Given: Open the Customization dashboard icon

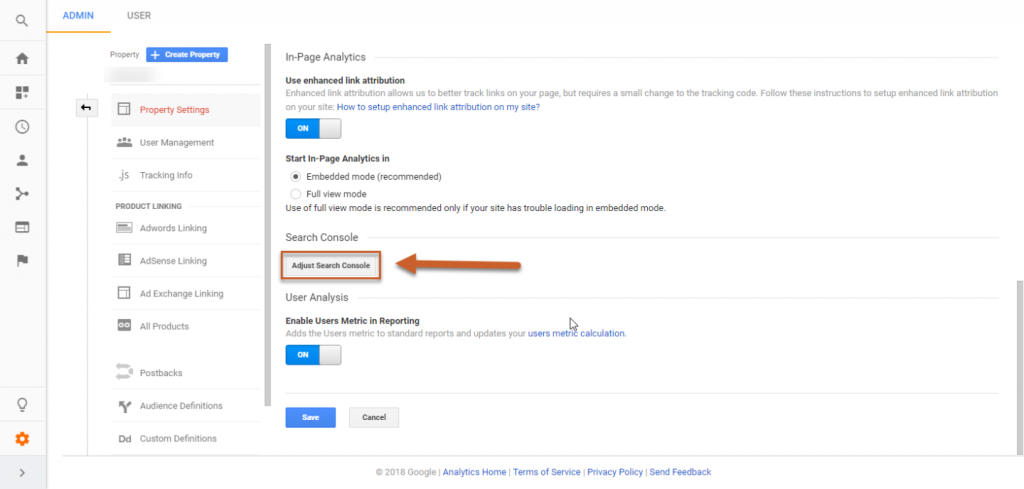Looking at the screenshot, I should [x=22, y=93].
